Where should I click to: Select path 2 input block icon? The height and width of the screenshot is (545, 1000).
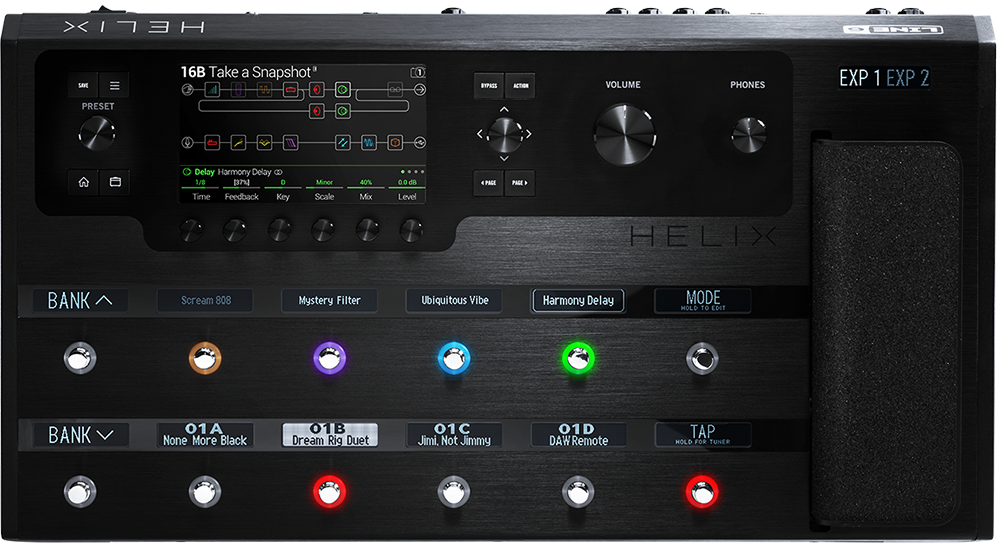(x=188, y=143)
